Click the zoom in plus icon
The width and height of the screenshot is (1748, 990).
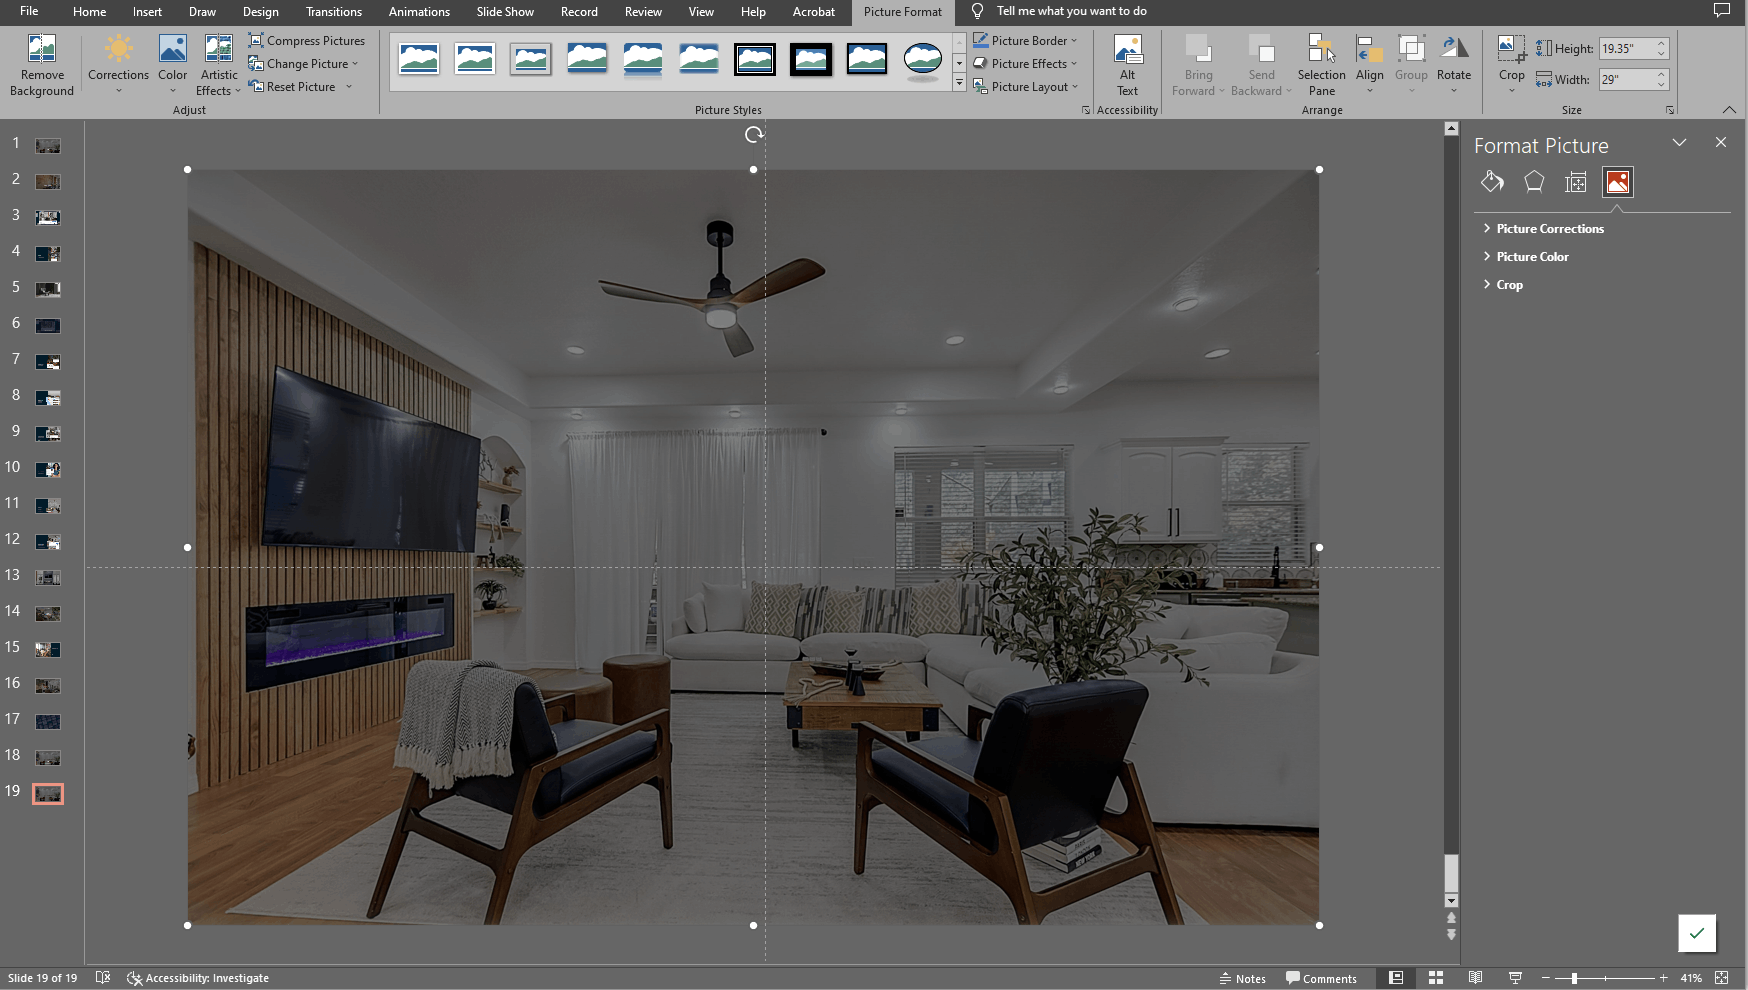tap(1663, 978)
